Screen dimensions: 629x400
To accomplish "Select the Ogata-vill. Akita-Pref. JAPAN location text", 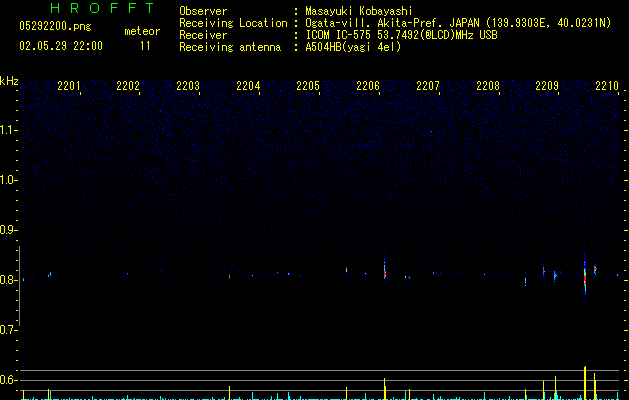I will [458, 23].
